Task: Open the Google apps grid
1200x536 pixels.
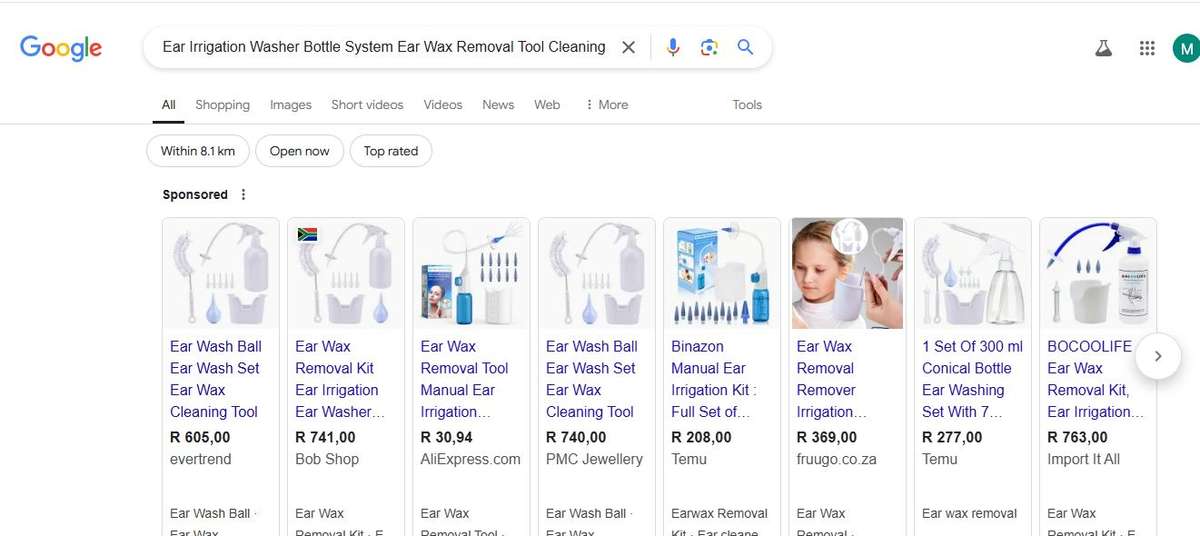Action: pos(1147,48)
